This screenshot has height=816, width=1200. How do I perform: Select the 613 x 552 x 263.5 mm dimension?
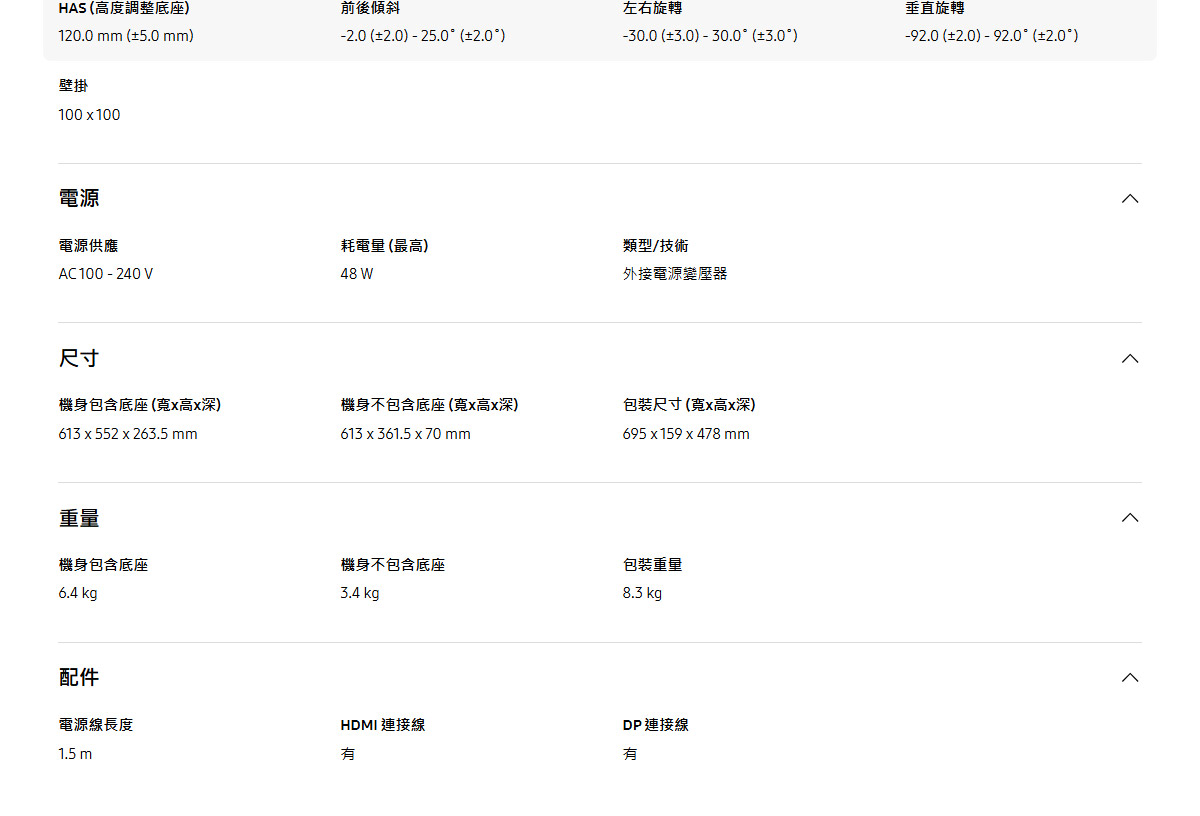[127, 433]
